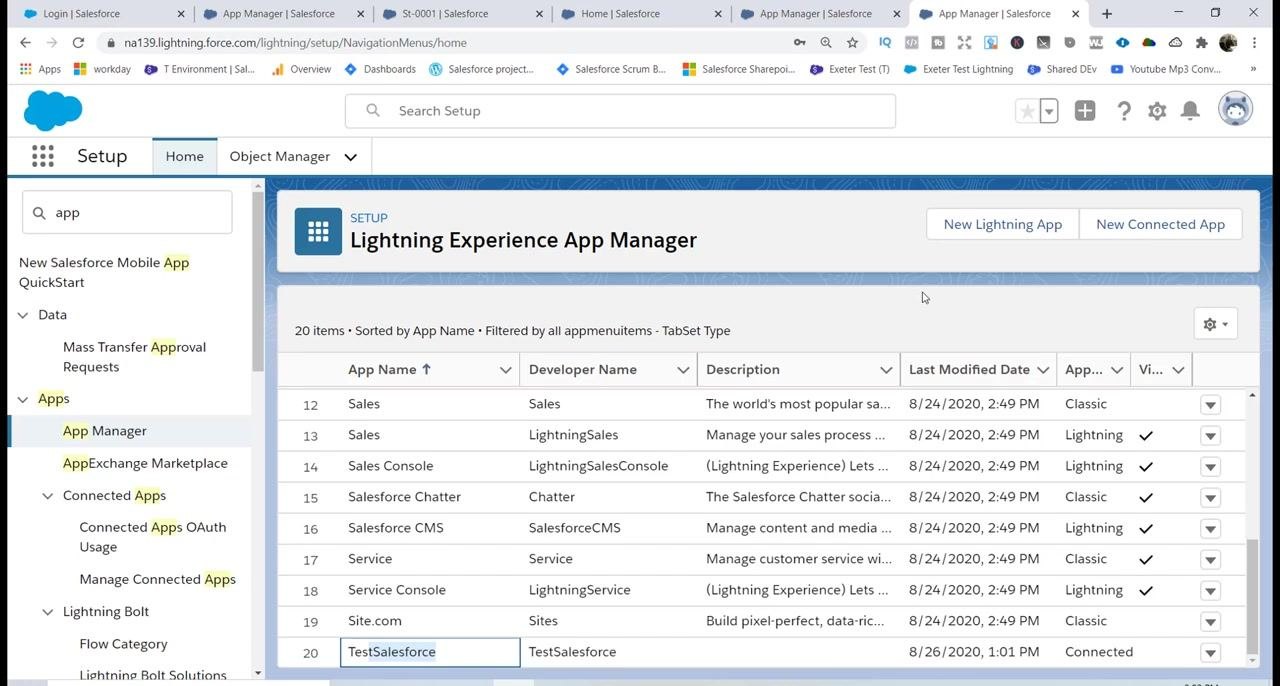Image resolution: width=1280 pixels, height=686 pixels.
Task: Bookmark this page with the star icon
Action: (852, 43)
